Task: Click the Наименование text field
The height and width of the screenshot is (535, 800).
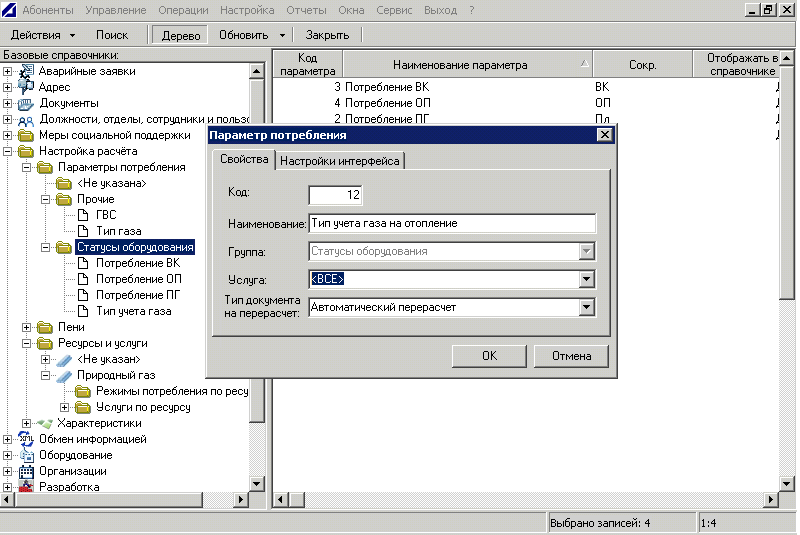Action: pos(452,223)
